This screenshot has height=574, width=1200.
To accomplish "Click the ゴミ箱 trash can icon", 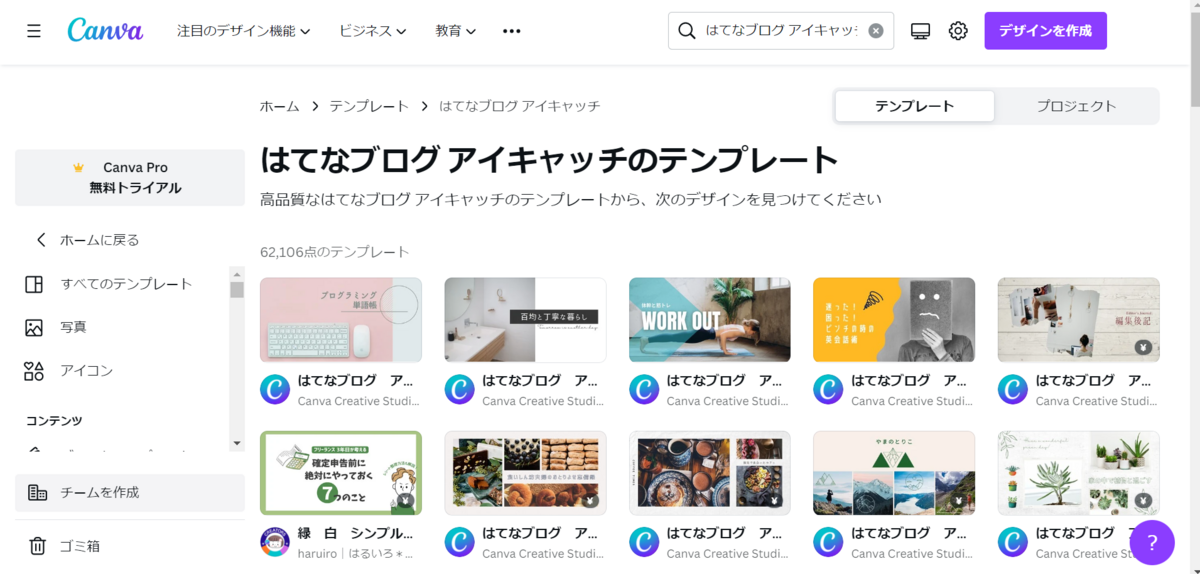I will pyautogui.click(x=38, y=546).
